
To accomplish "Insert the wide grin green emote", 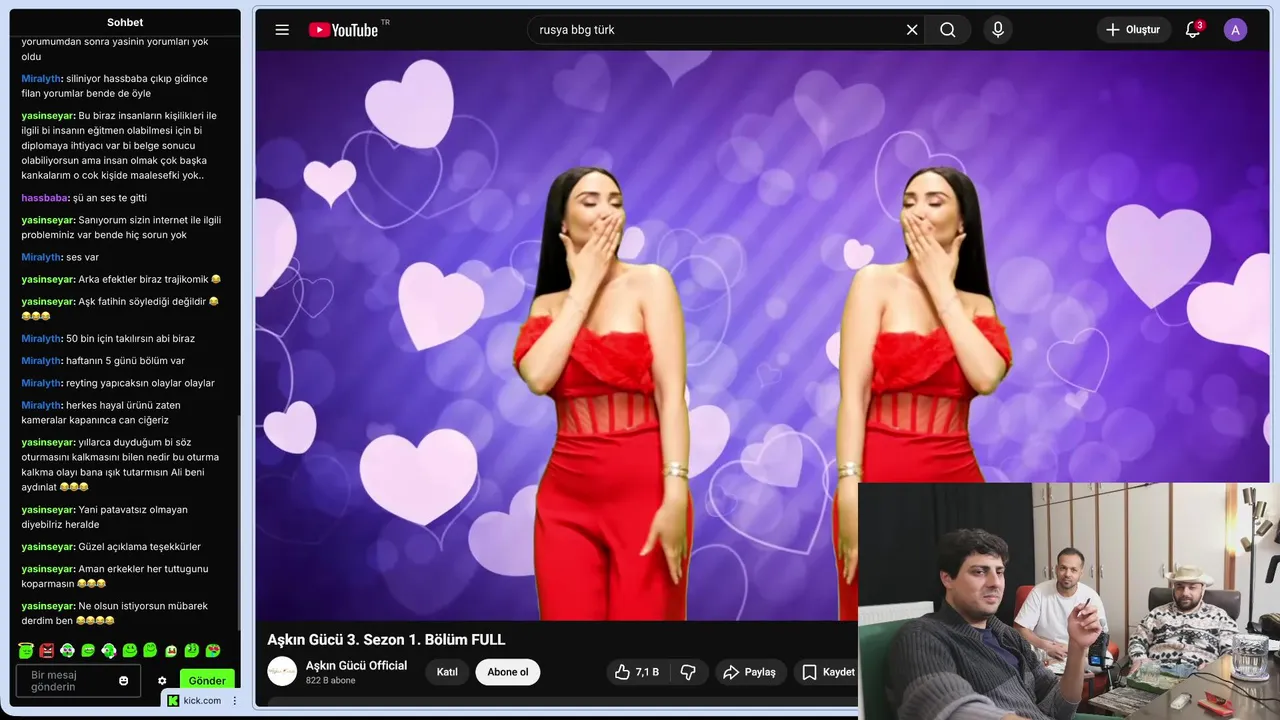I will [x=88, y=651].
